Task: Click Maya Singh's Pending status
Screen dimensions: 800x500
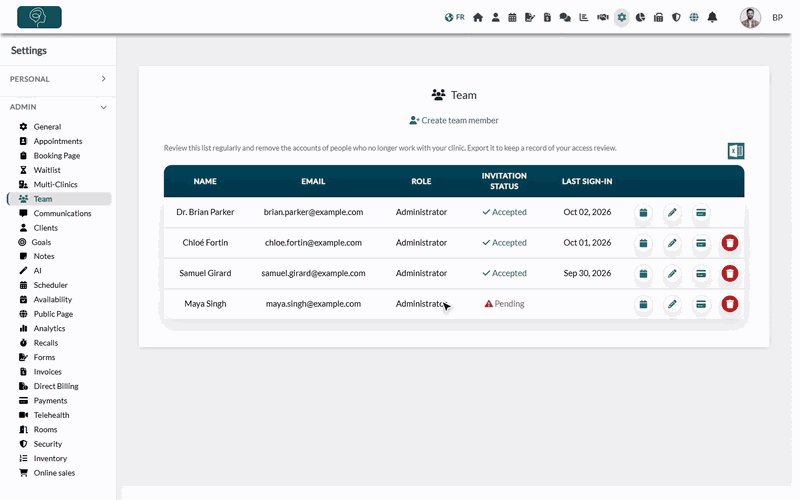Action: click(x=504, y=304)
